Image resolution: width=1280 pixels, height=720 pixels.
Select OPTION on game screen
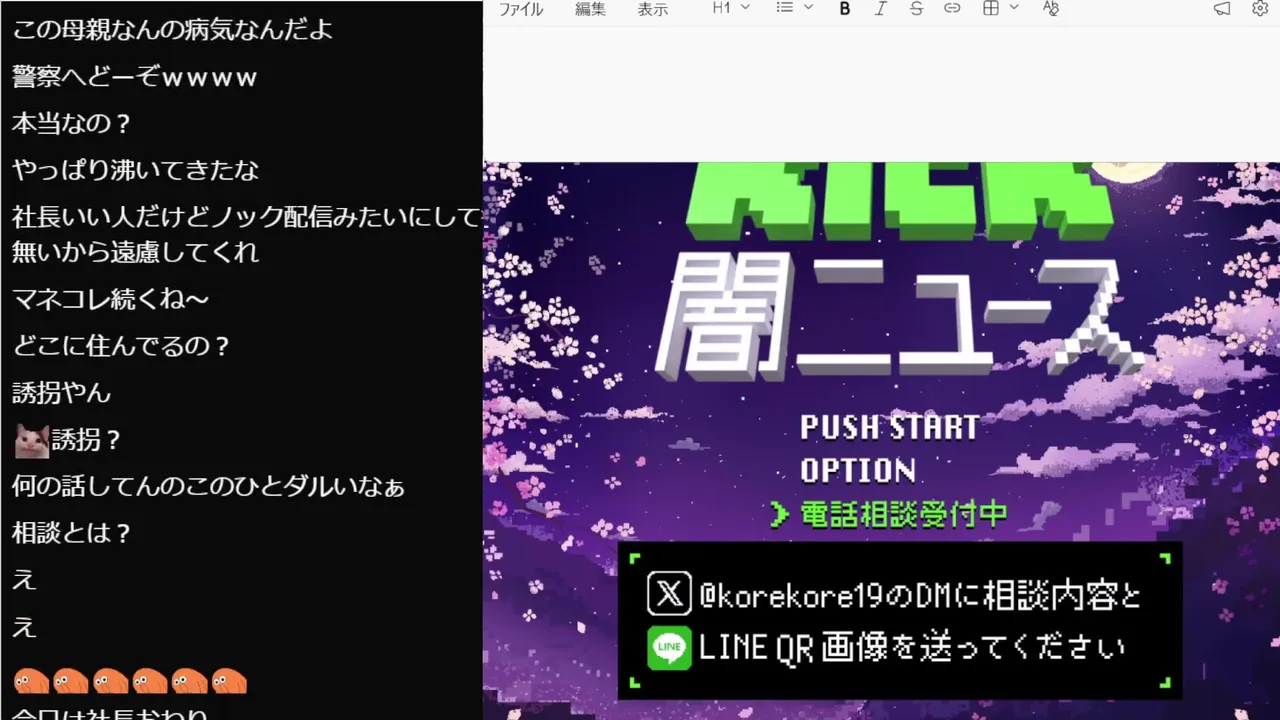[x=858, y=470]
